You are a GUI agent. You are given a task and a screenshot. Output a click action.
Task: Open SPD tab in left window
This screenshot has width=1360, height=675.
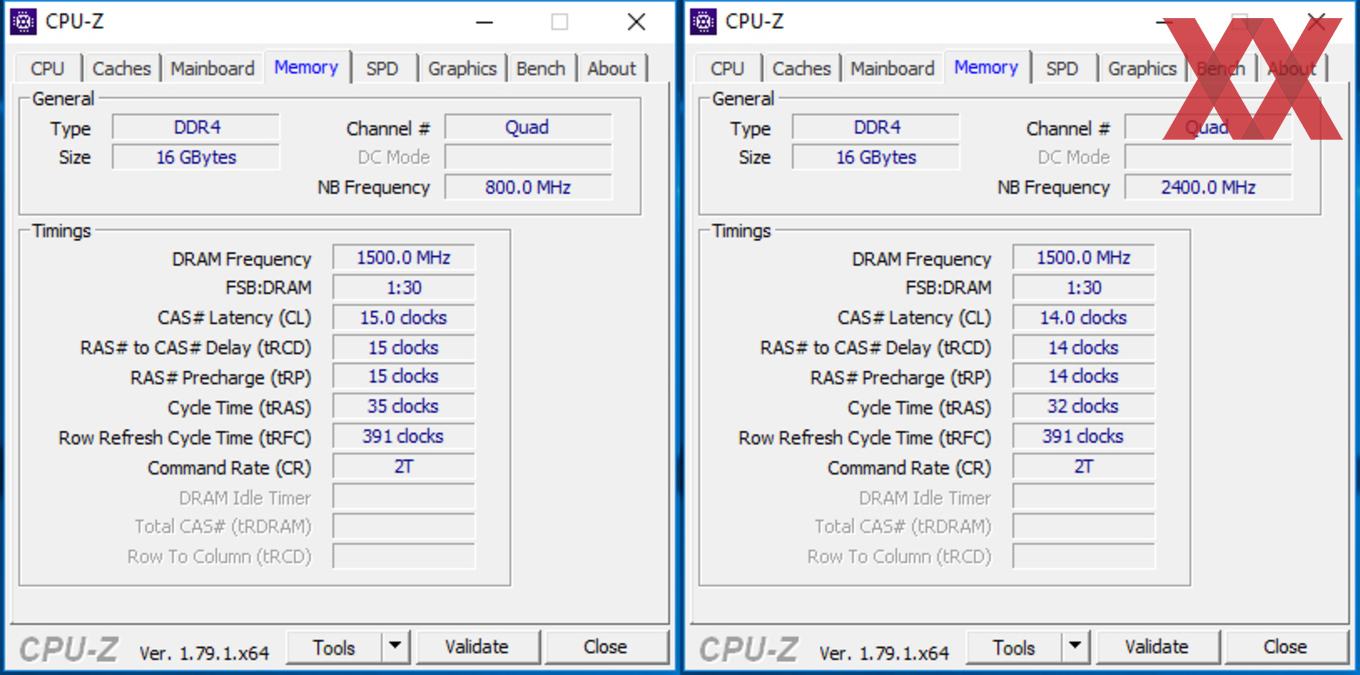382,68
